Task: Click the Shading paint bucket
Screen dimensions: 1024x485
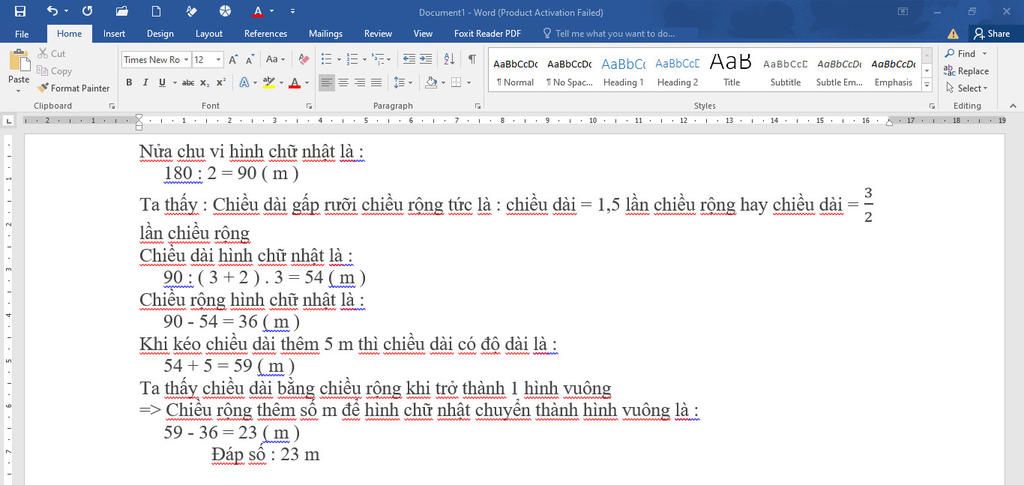Action: click(x=430, y=82)
